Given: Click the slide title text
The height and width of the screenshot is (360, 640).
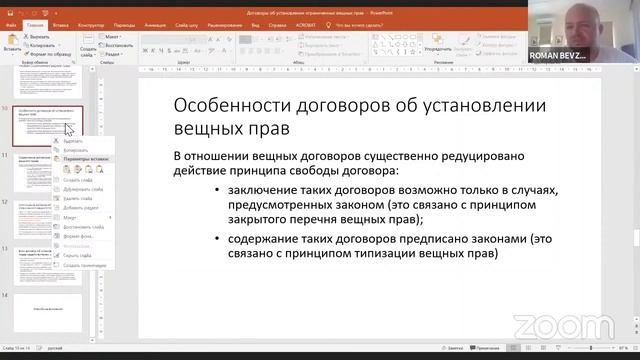Looking at the screenshot, I should click(360, 116).
